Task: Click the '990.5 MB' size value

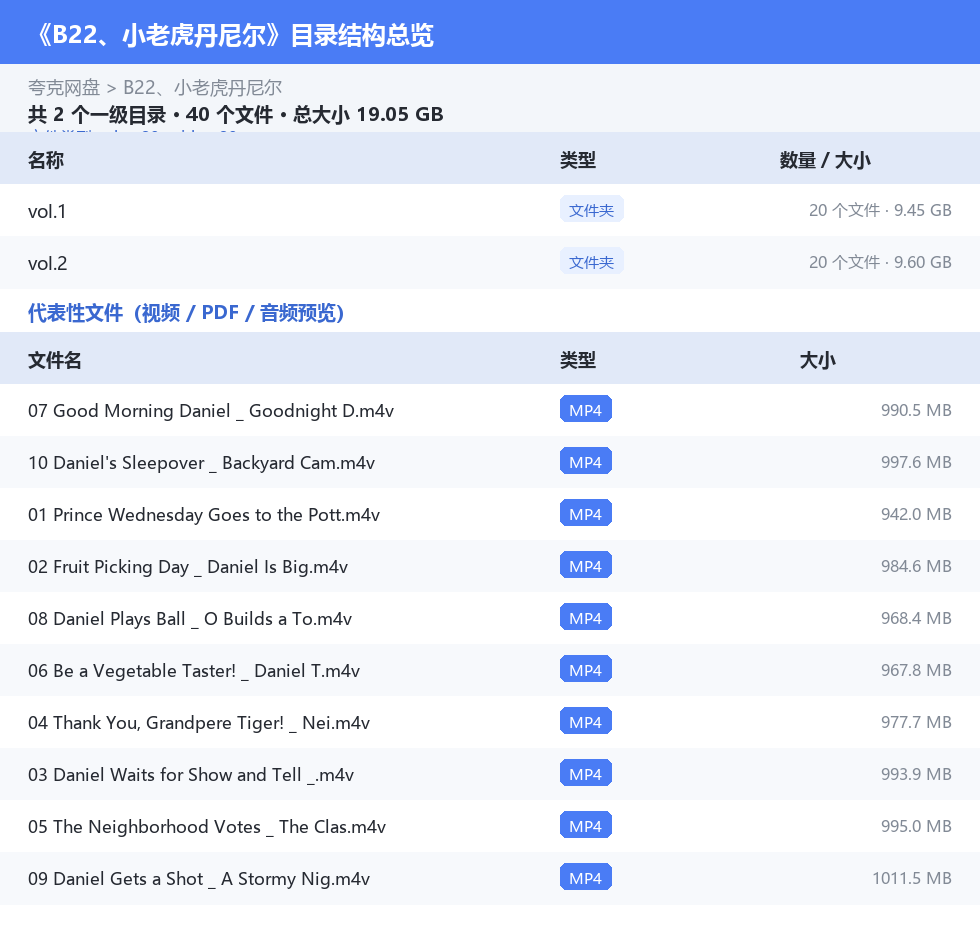Action: [916, 410]
